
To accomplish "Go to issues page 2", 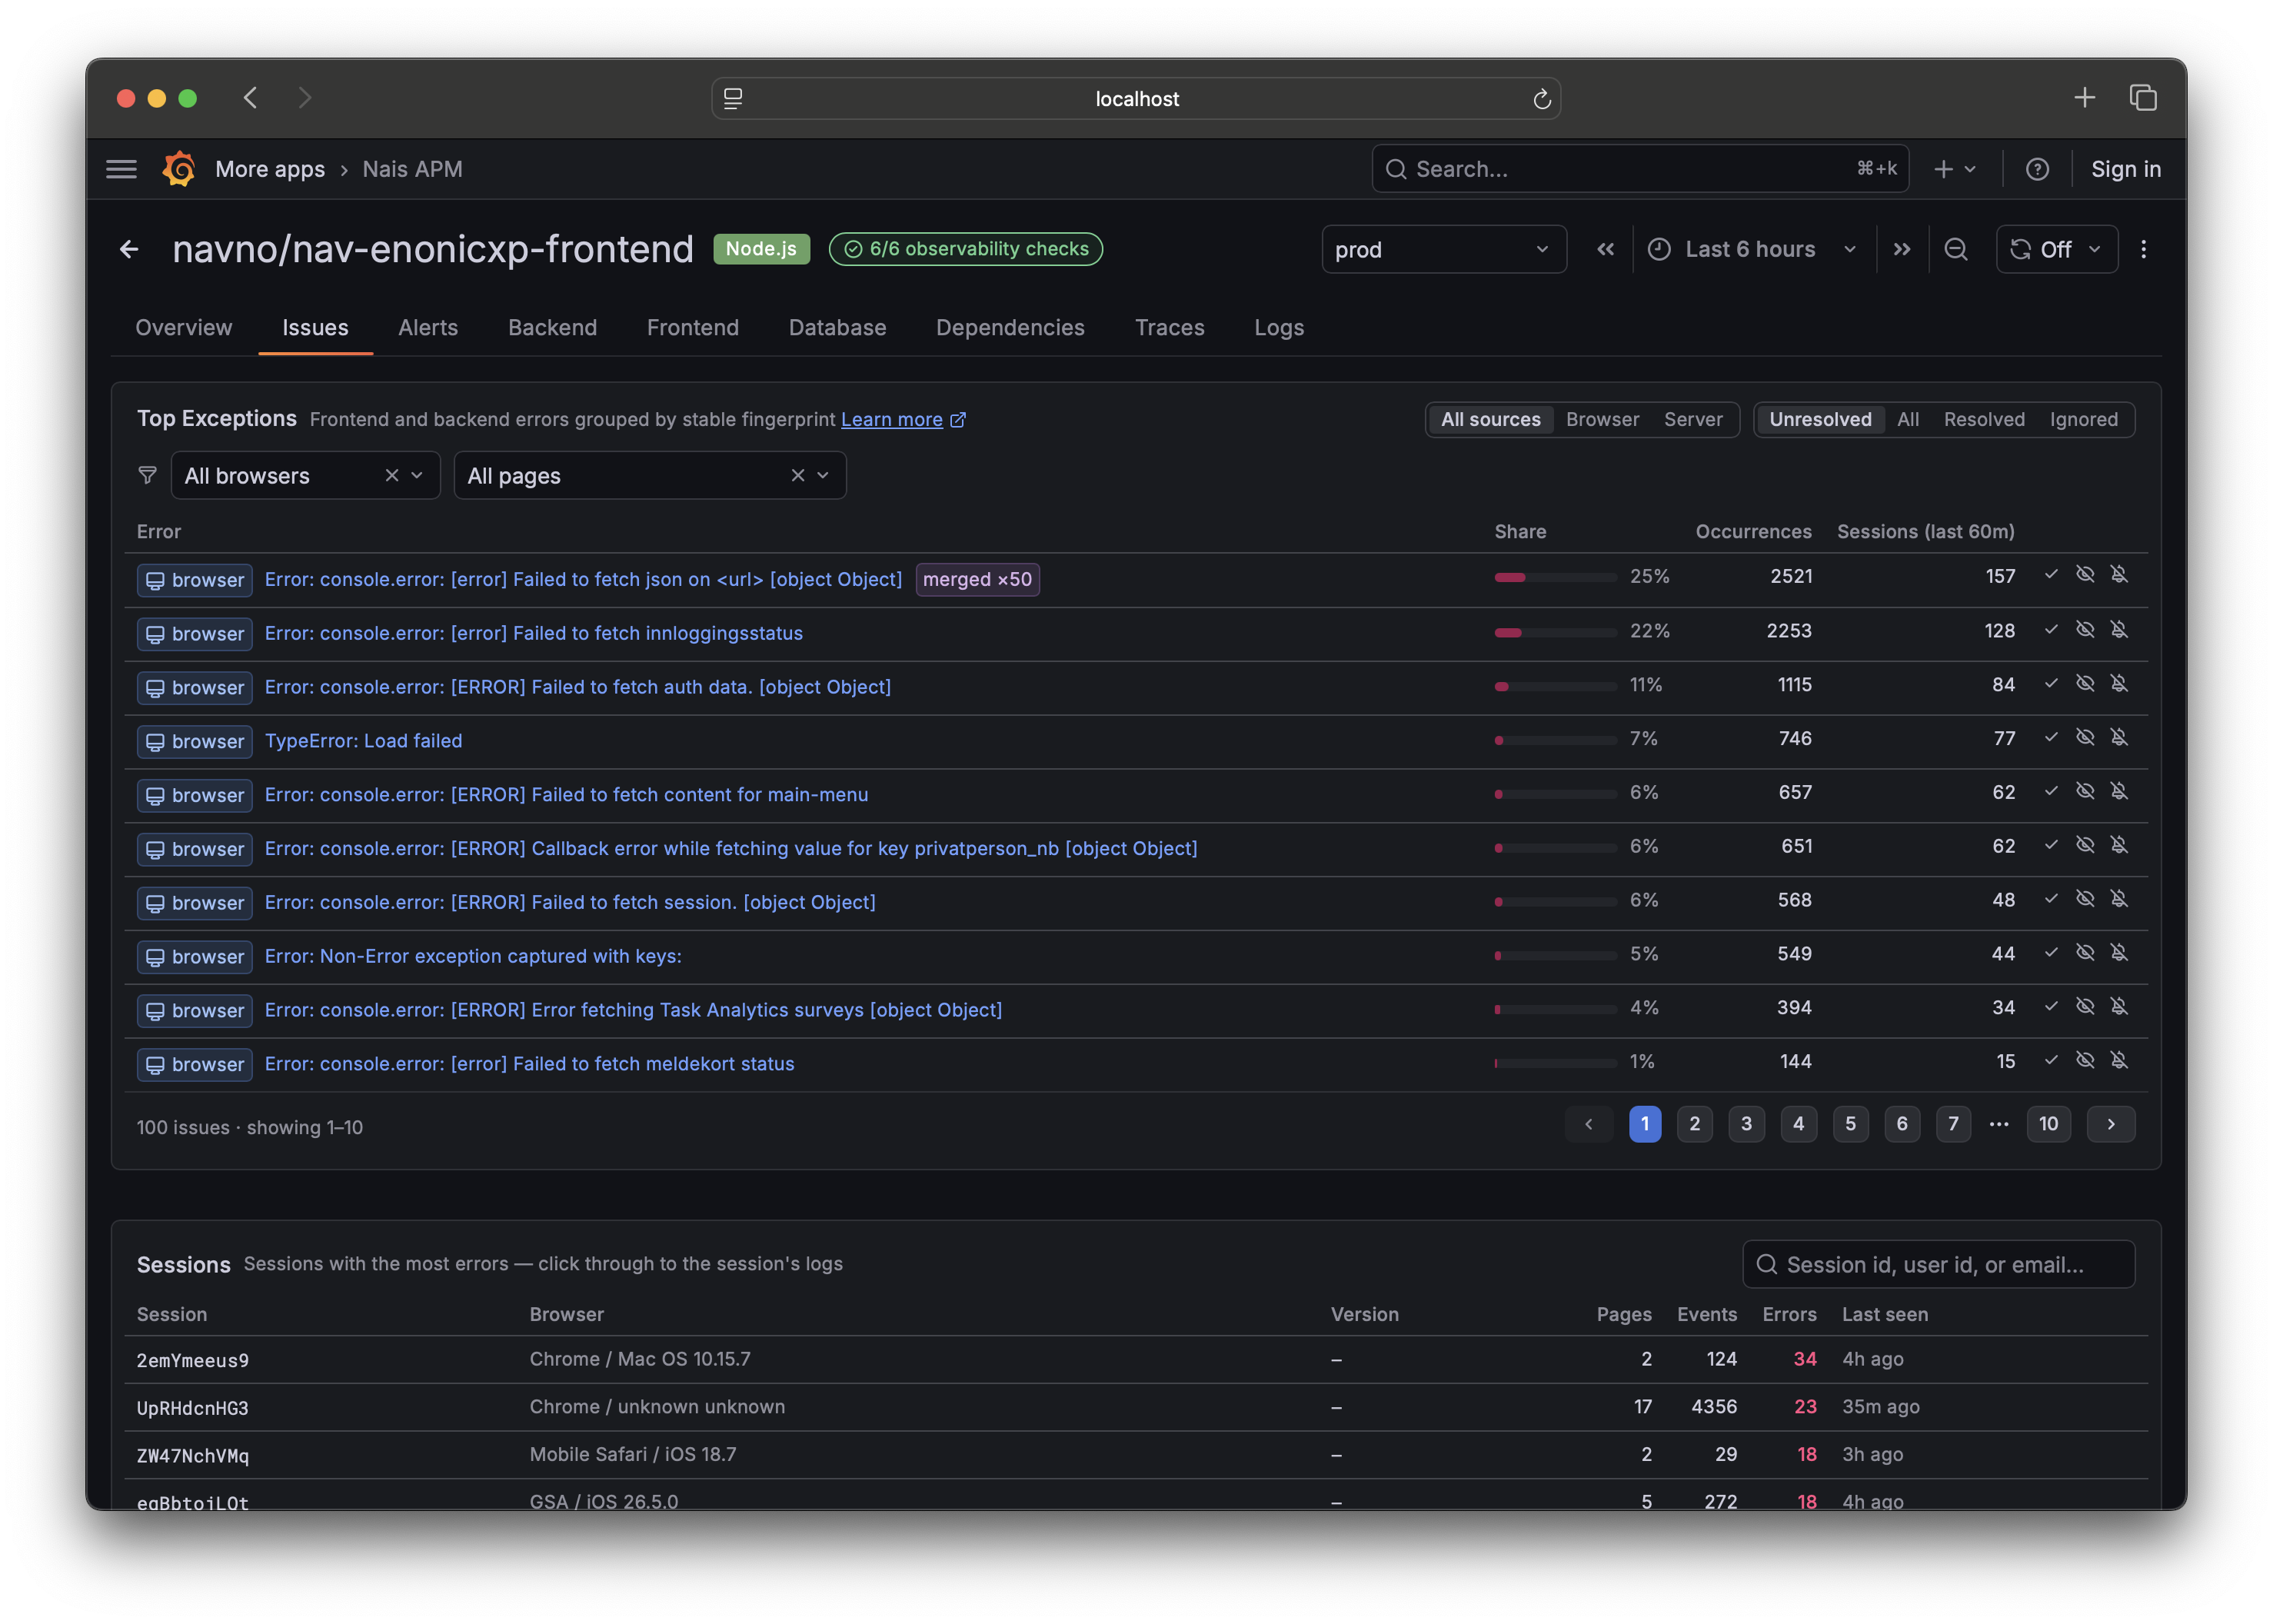I will point(1694,1124).
